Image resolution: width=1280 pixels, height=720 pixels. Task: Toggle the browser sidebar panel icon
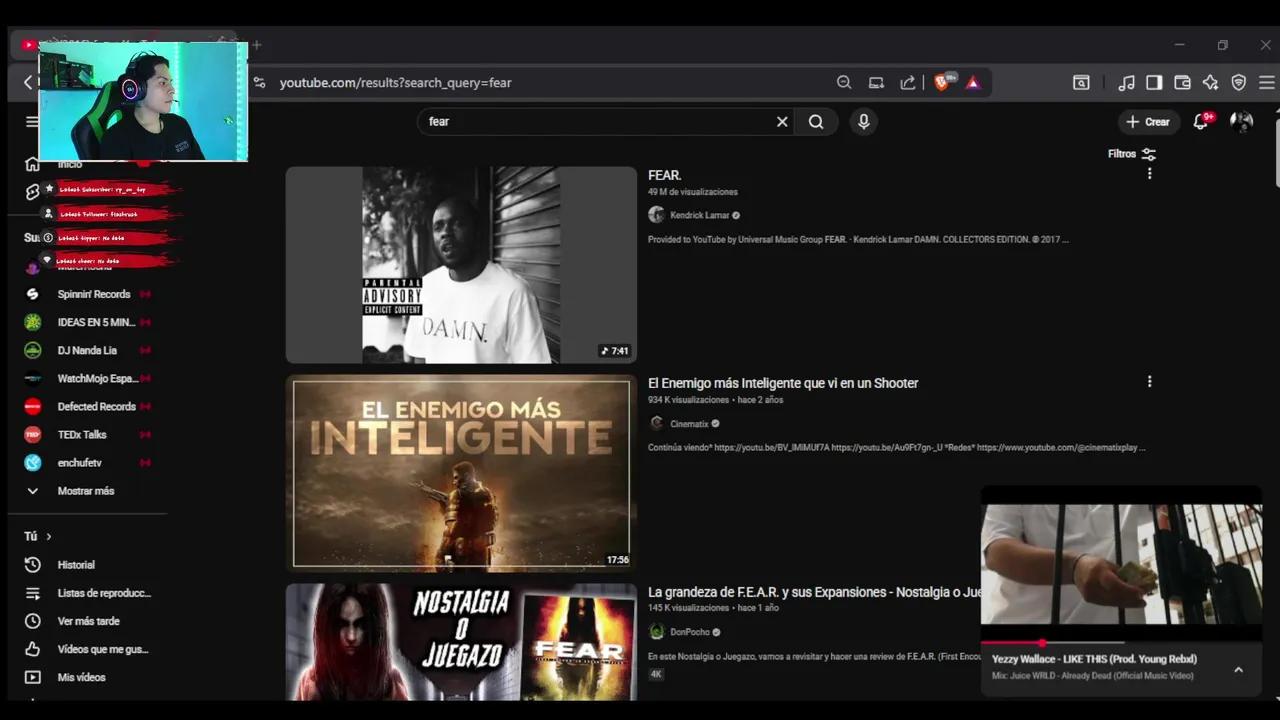[x=1154, y=82]
